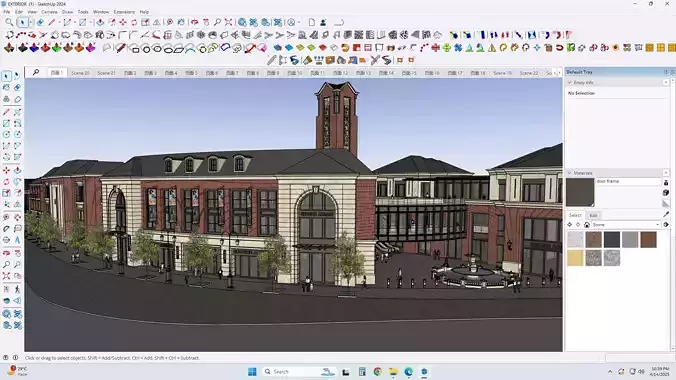
Task: Switch to the Scene 19 tab
Action: click(x=502, y=73)
